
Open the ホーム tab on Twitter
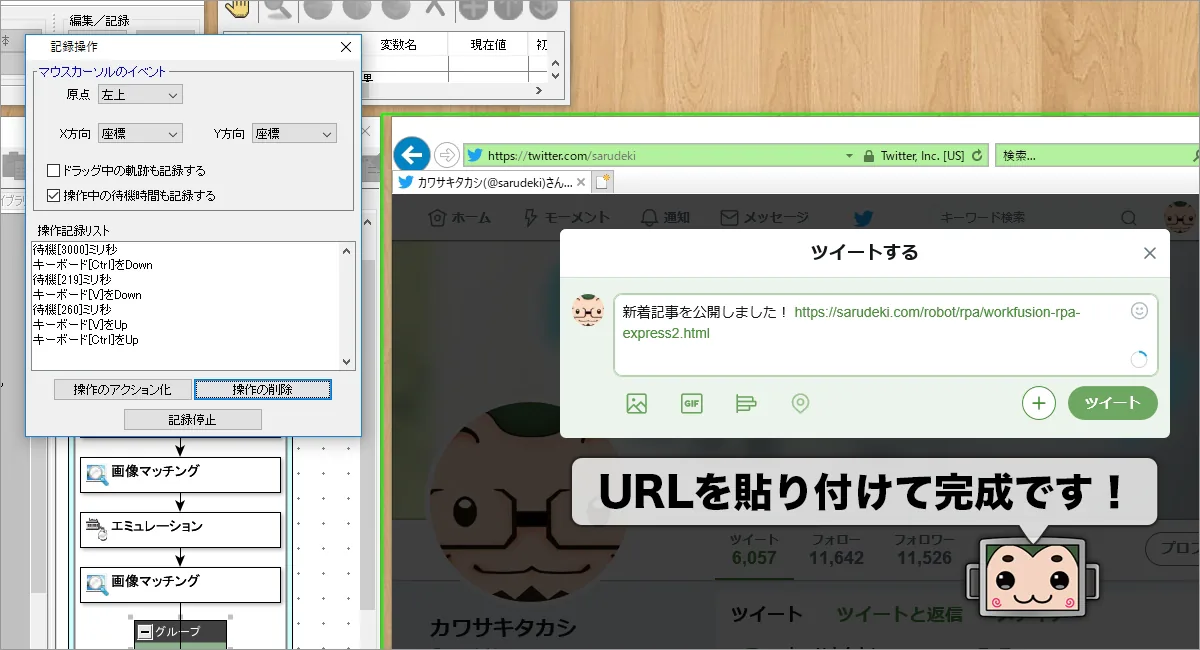point(459,218)
